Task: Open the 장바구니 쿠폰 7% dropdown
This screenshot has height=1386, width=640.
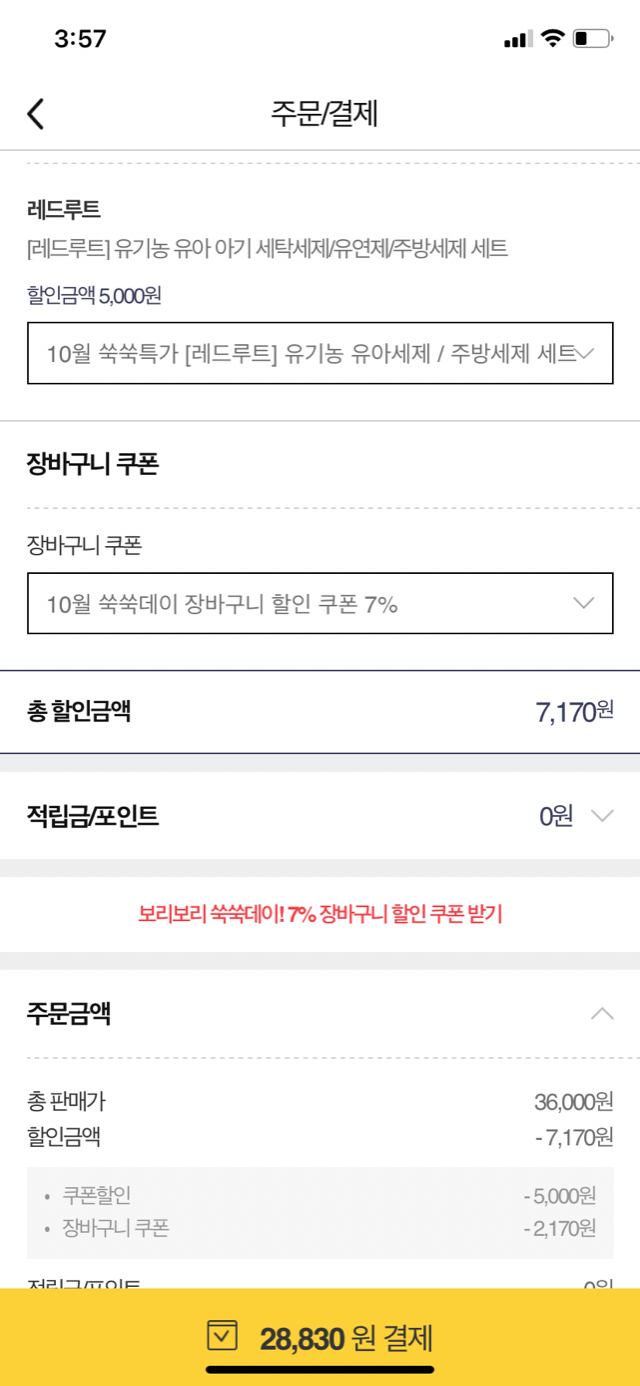Action: click(320, 603)
